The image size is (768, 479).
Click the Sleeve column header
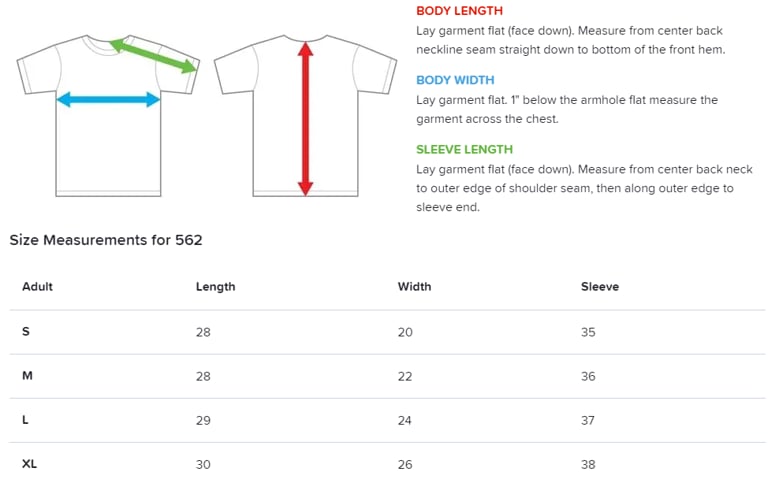pos(600,287)
